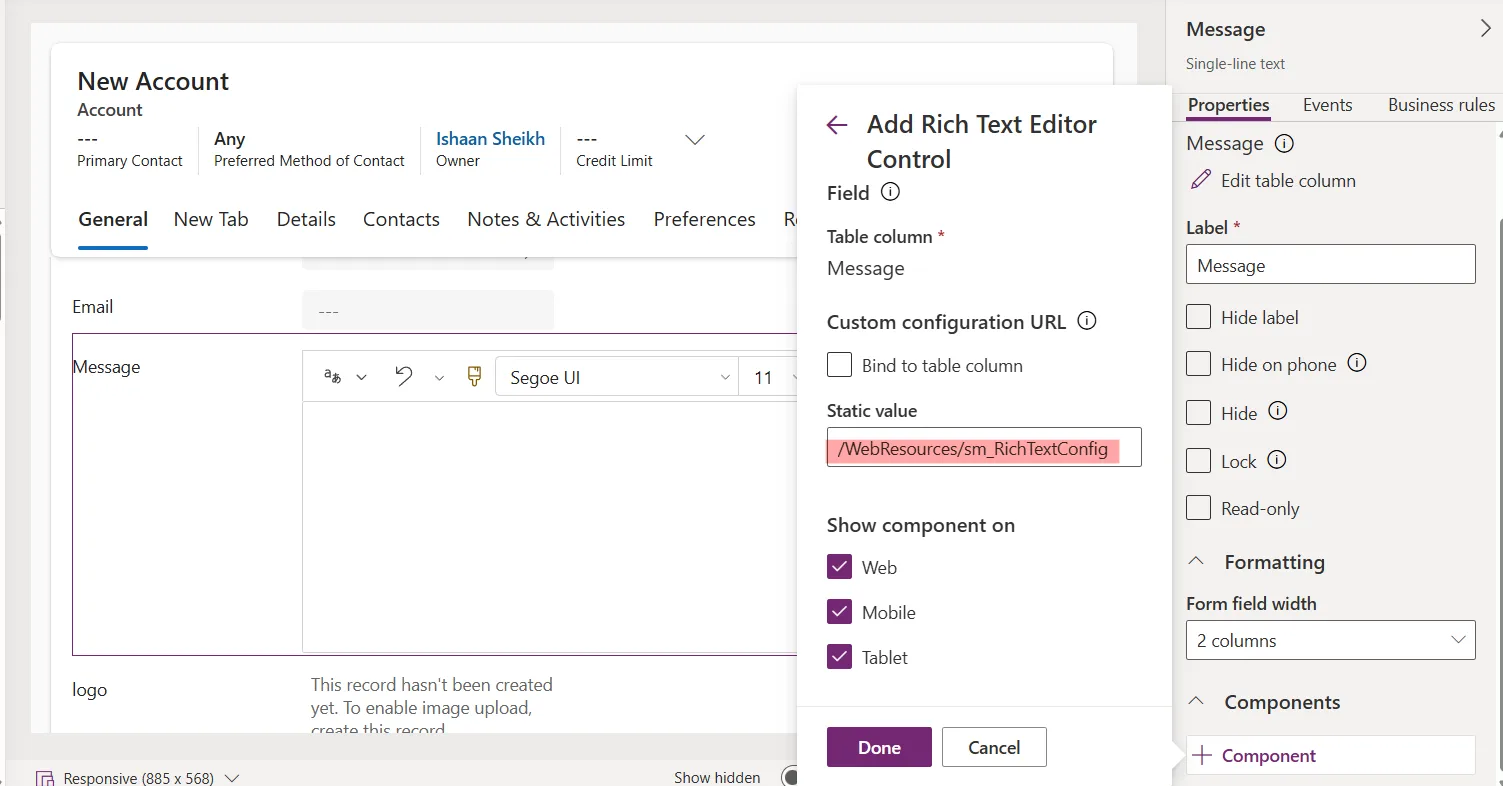
Task: Tick the Read-only checkbox
Action: (1198, 508)
